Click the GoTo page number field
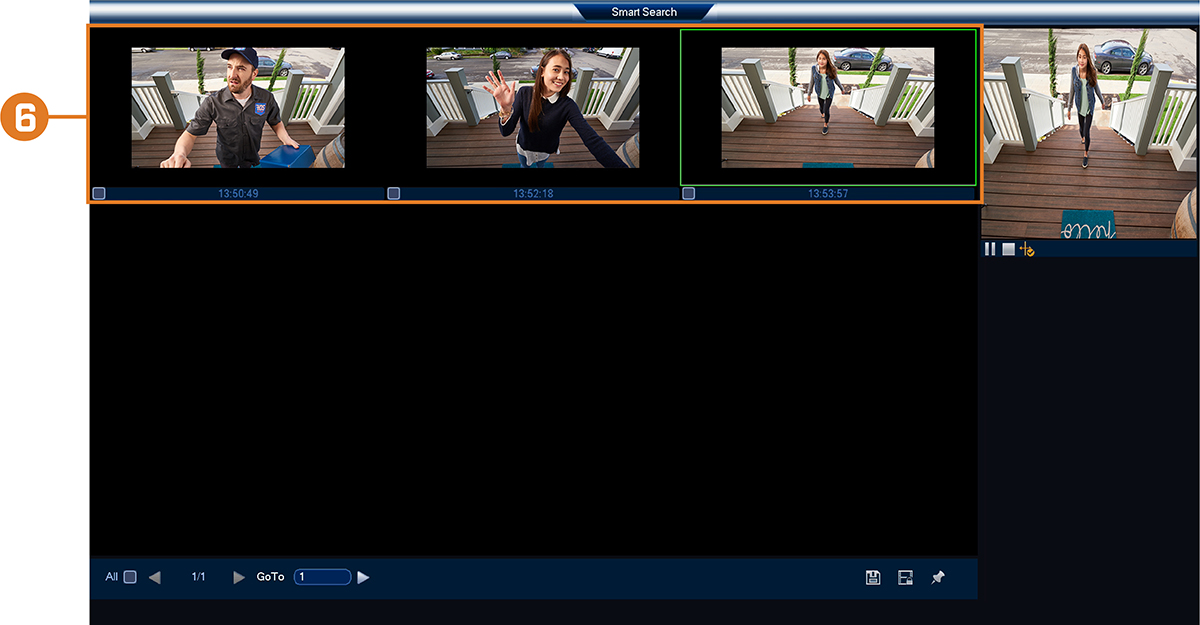The width and height of the screenshot is (1200, 625). (323, 577)
